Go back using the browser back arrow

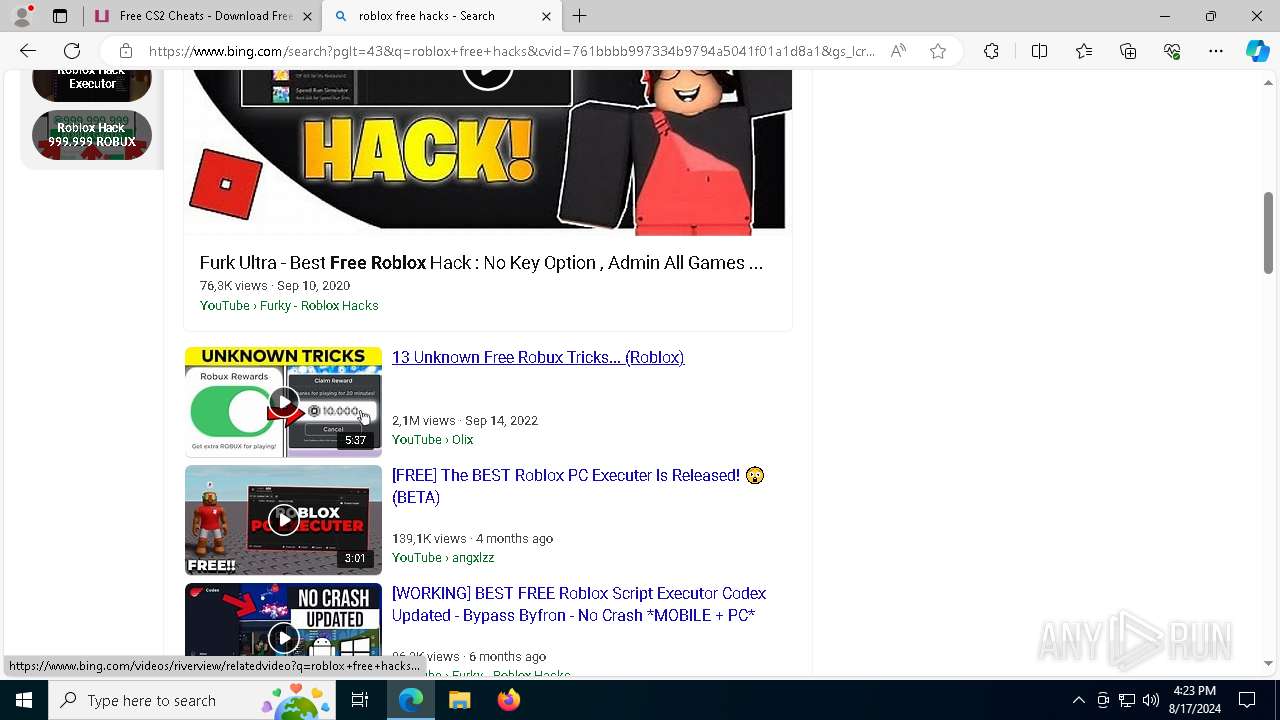pos(28,51)
